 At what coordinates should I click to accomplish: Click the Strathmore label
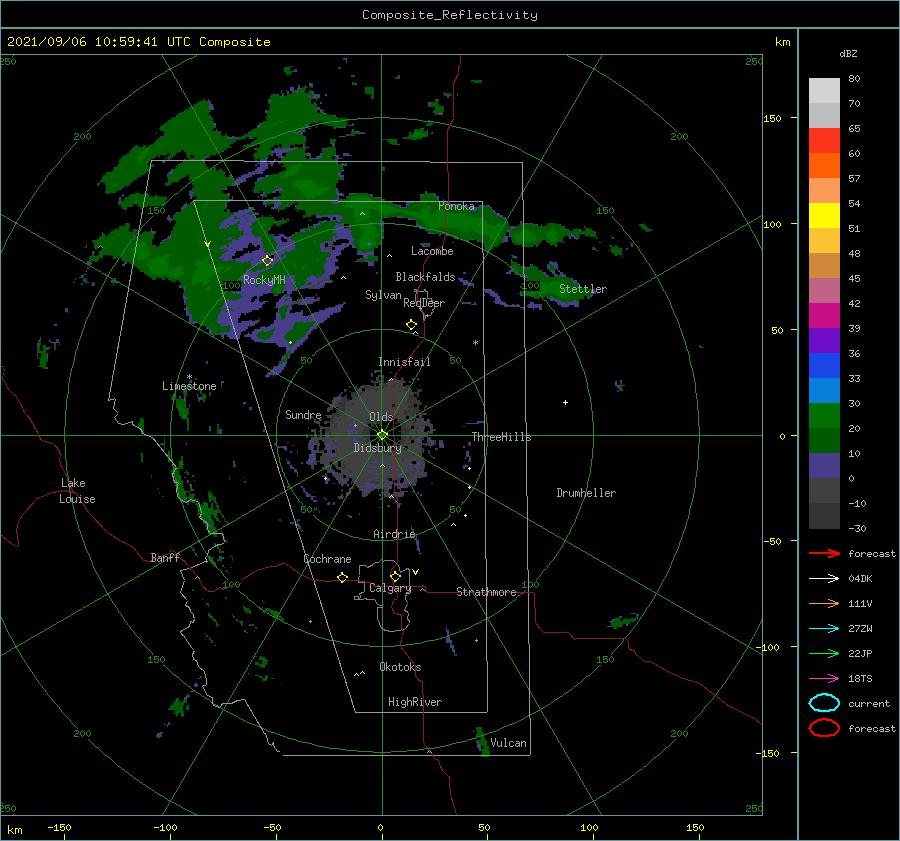point(486,592)
